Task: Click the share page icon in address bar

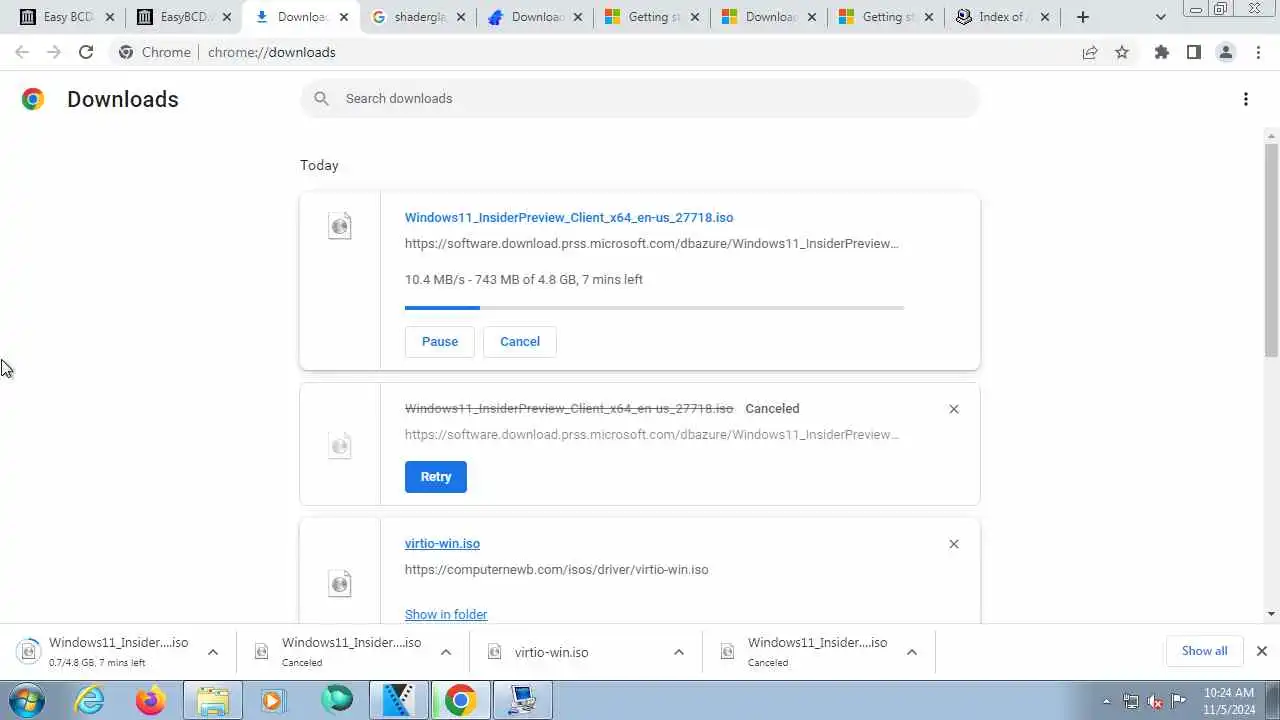Action: [x=1090, y=52]
